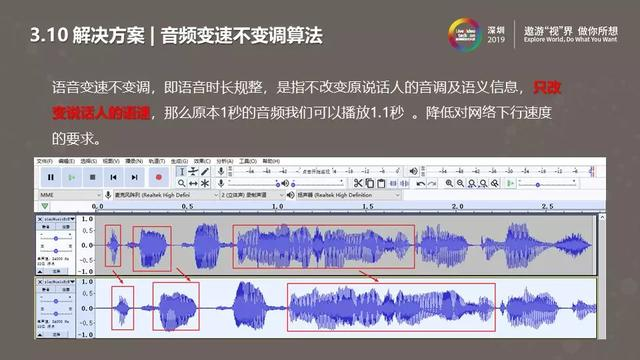Open the 编辑(E) Edit menu
This screenshot has width=640, height=360.
[67, 161]
